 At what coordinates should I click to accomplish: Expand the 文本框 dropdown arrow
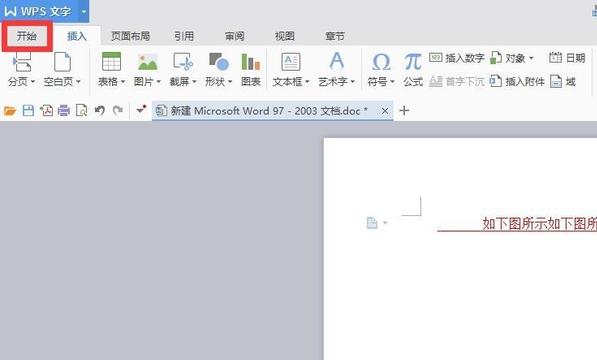[307, 81]
